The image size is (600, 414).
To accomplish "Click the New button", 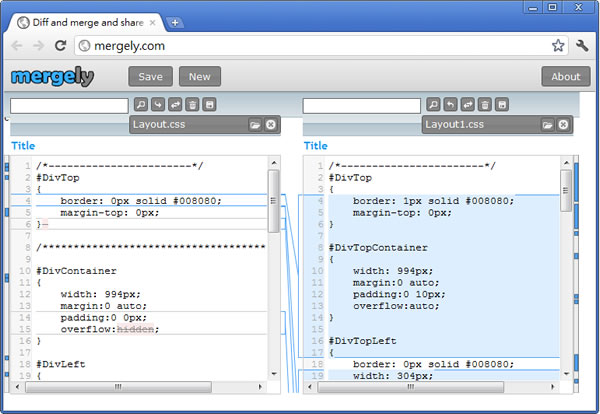I will 199,77.
